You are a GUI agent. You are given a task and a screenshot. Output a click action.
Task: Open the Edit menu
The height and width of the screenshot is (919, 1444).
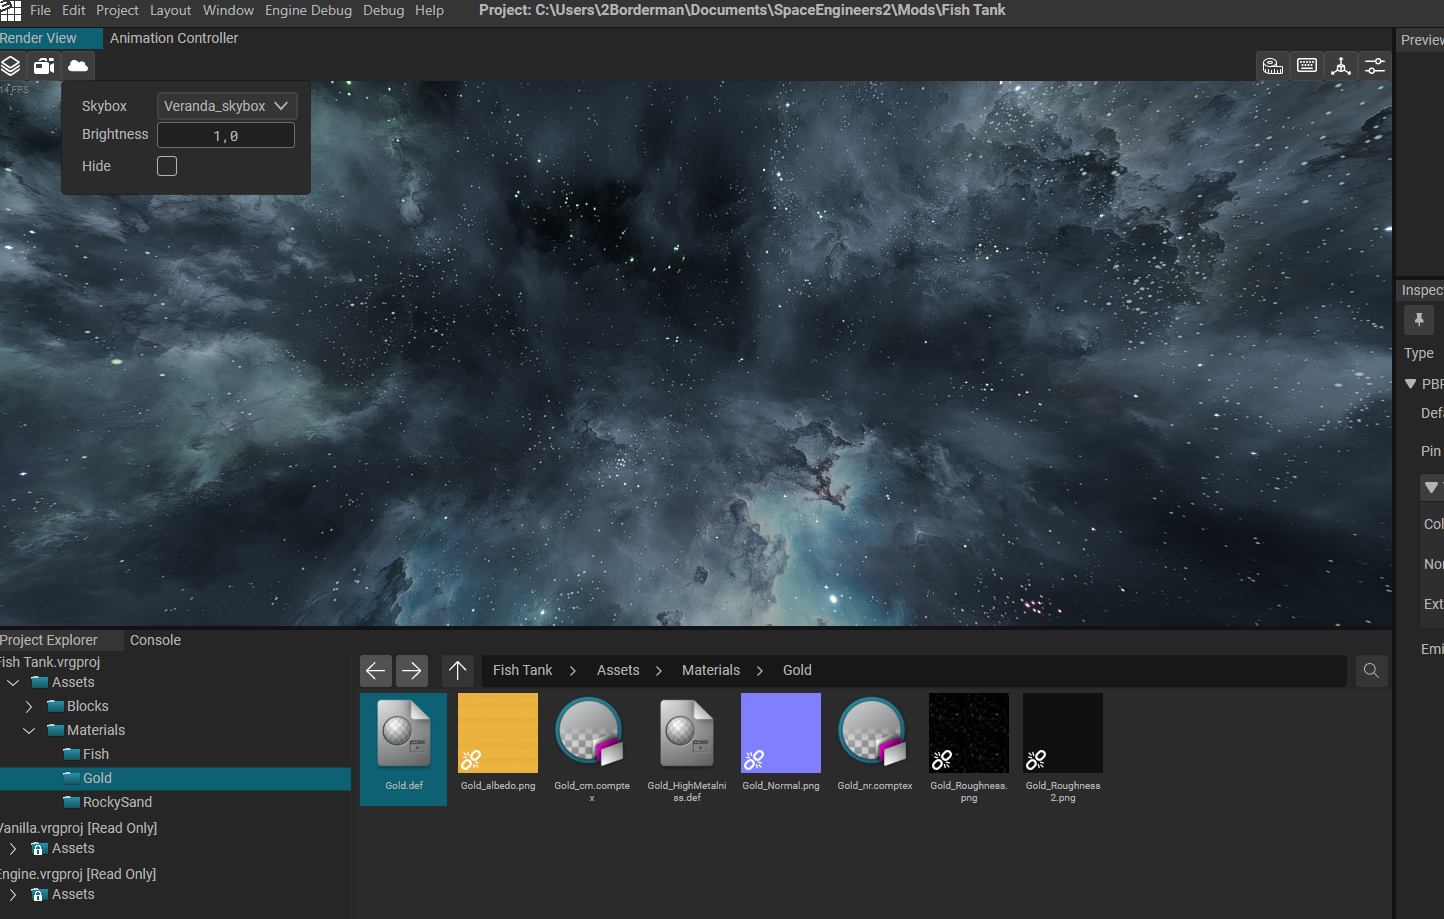click(74, 10)
